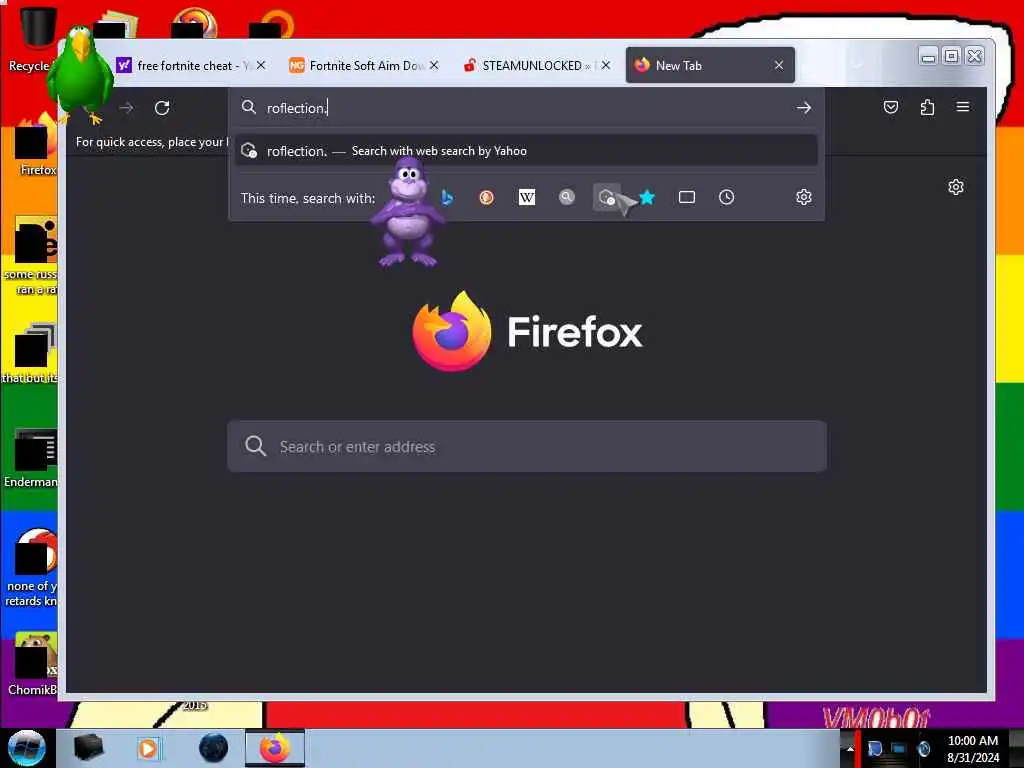
Task: Open the new tab page personalize gear
Action: [x=955, y=187]
